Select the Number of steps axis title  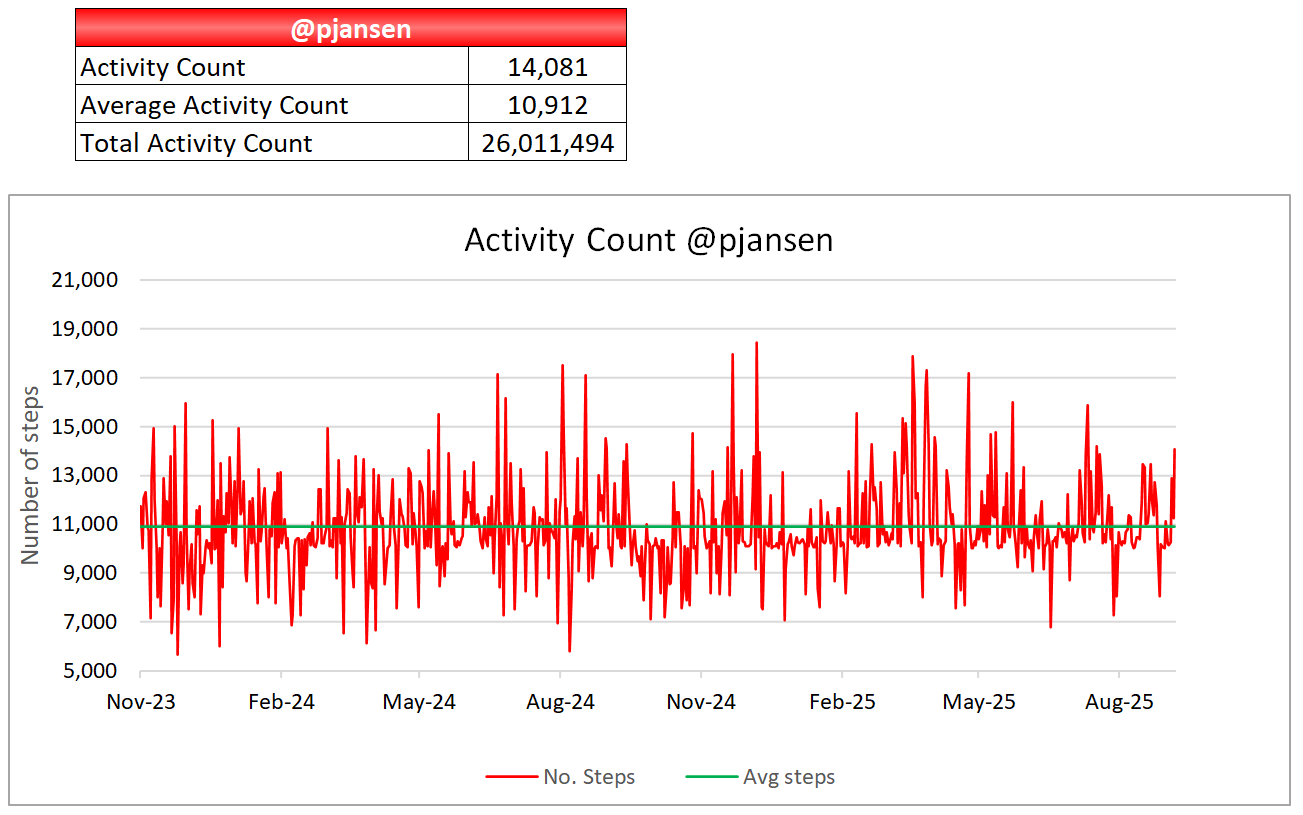30,475
